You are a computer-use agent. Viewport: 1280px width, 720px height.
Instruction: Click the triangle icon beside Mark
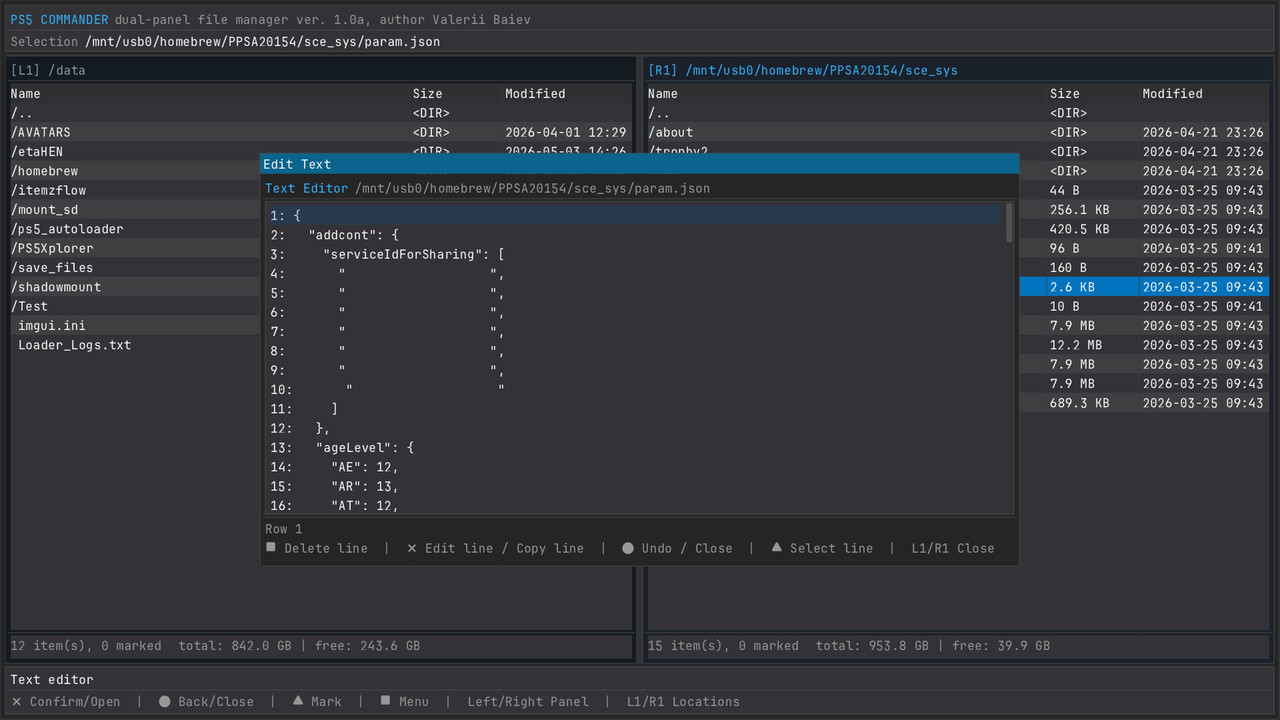click(298, 701)
